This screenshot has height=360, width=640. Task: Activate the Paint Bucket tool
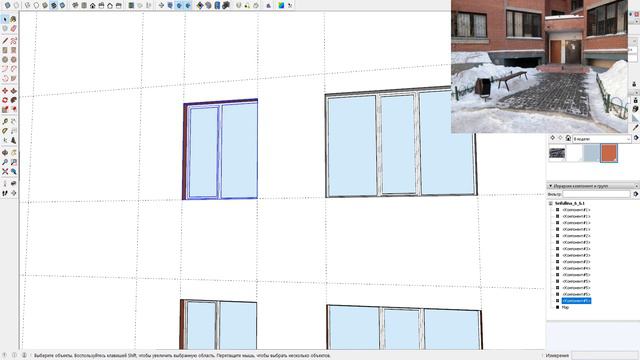tap(13, 19)
